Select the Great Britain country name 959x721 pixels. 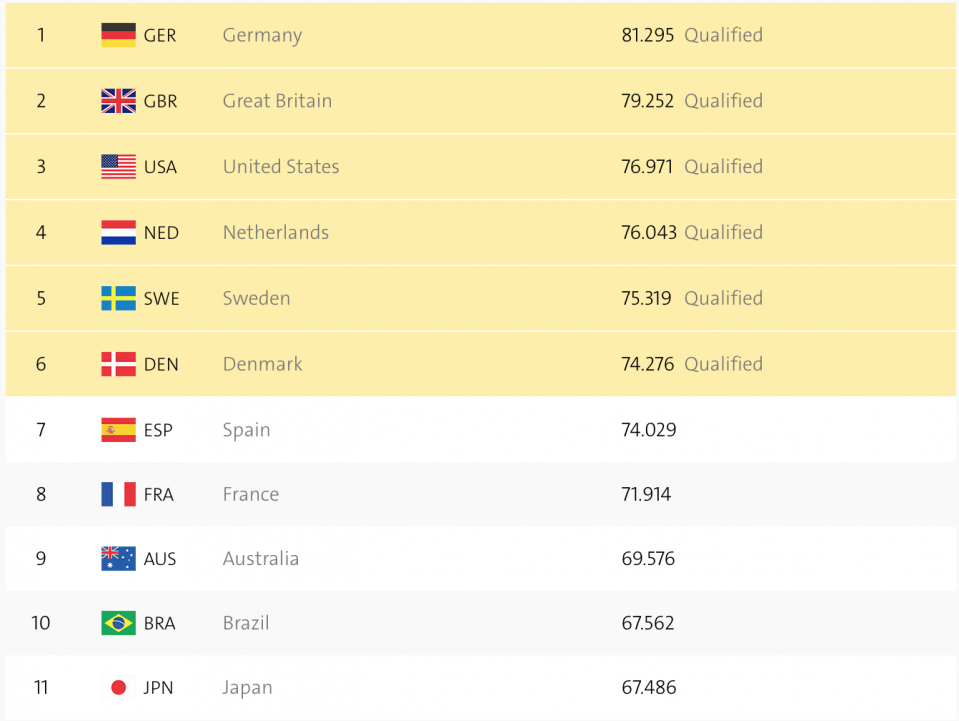(x=277, y=101)
